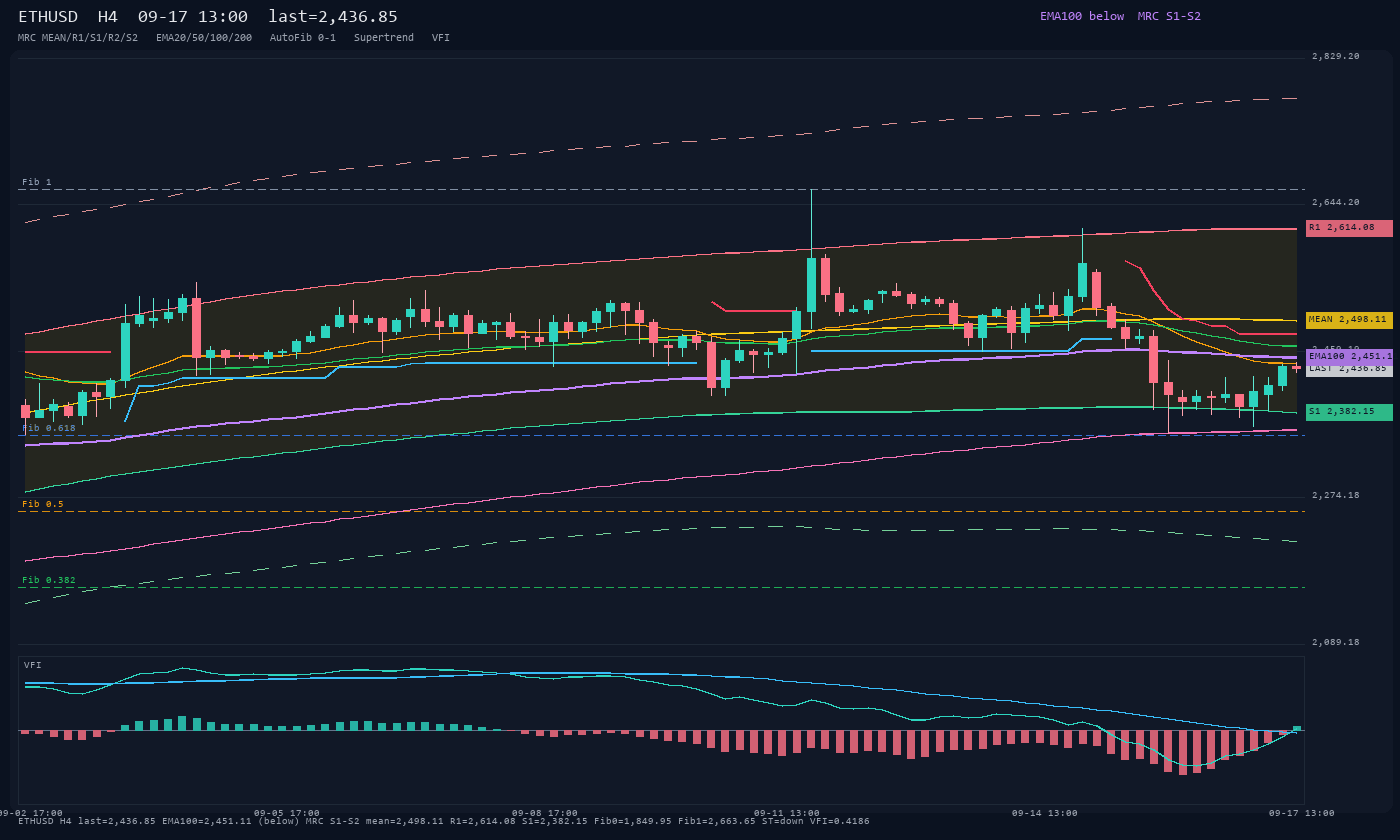This screenshot has width=1400, height=840.
Task: Click the VFI indicator label in header
Action: click(x=441, y=38)
